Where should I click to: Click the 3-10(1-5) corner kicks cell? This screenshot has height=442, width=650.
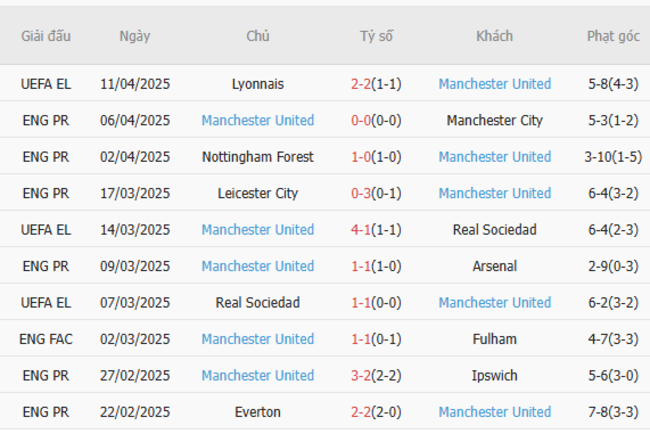click(x=613, y=157)
